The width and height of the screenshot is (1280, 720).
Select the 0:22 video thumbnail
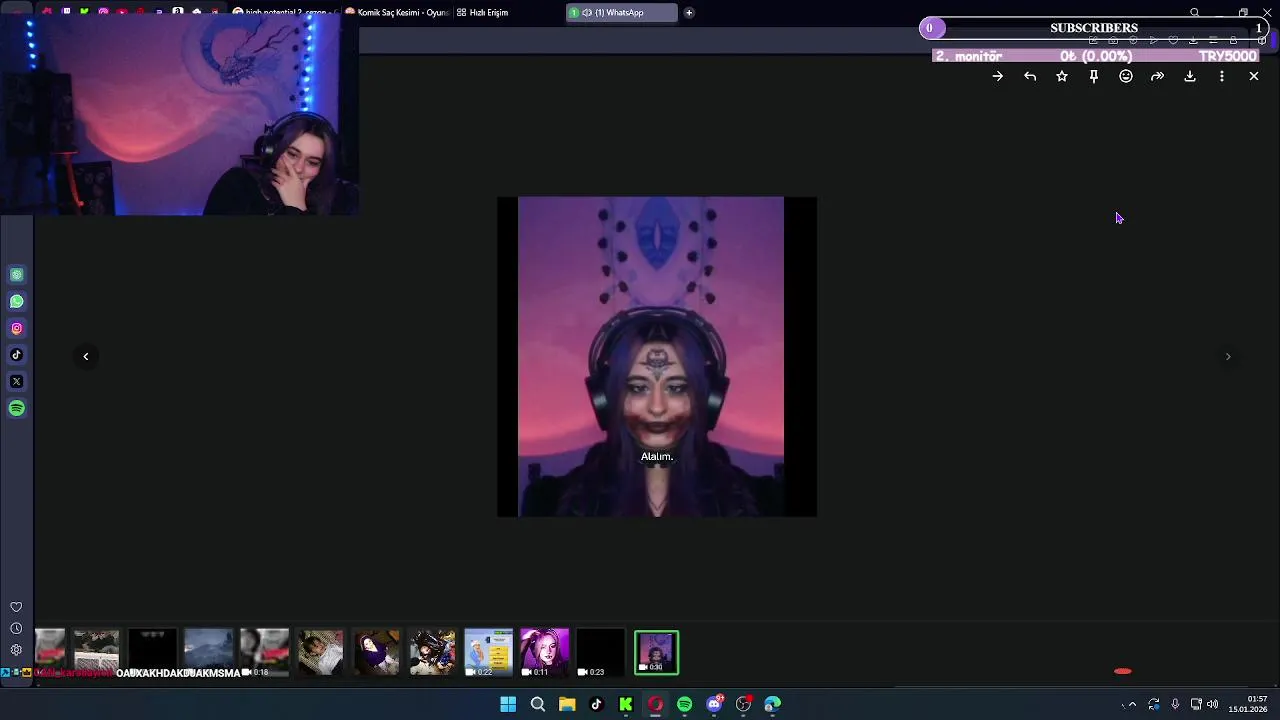coord(489,652)
